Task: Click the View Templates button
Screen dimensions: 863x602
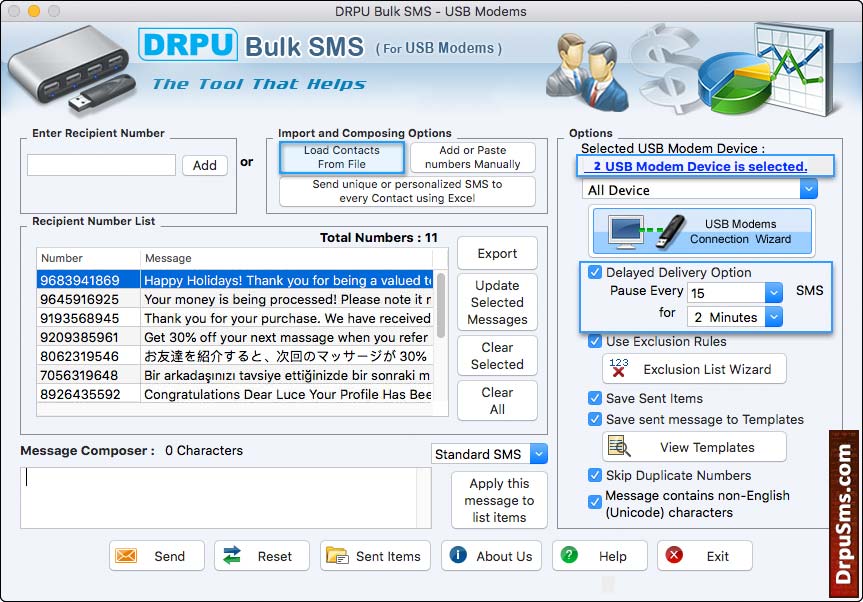Action: click(x=694, y=447)
